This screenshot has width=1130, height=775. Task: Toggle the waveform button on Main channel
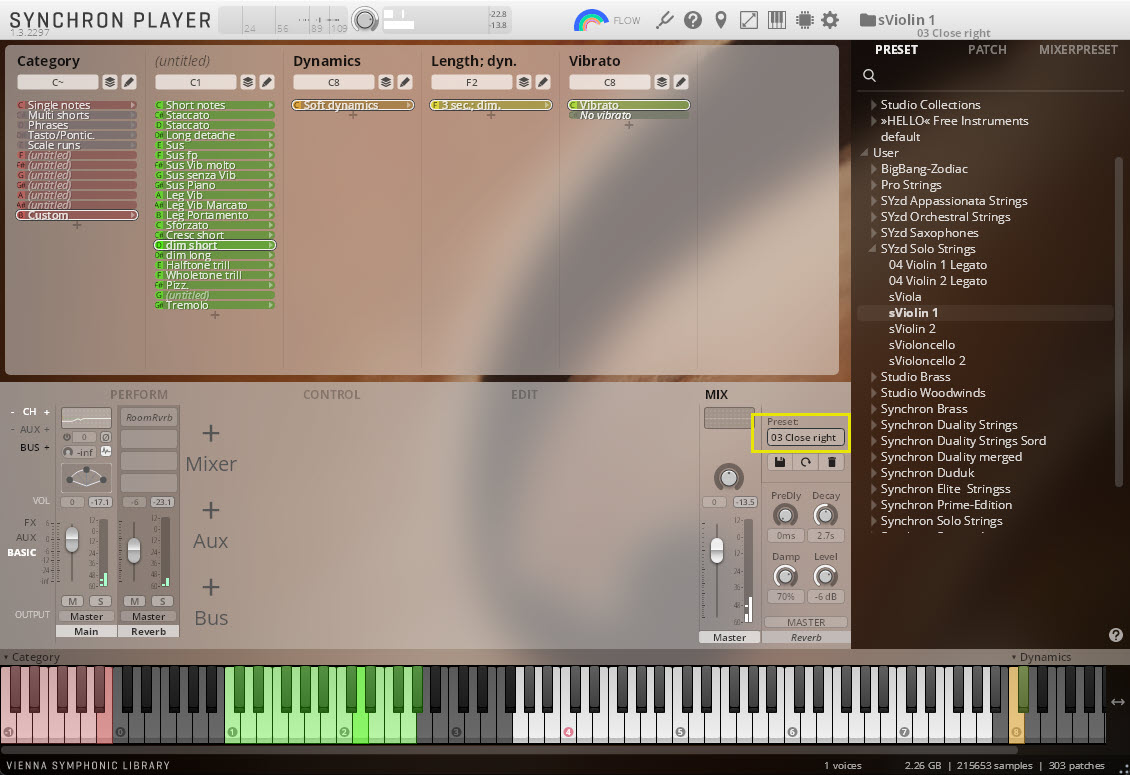[x=106, y=451]
